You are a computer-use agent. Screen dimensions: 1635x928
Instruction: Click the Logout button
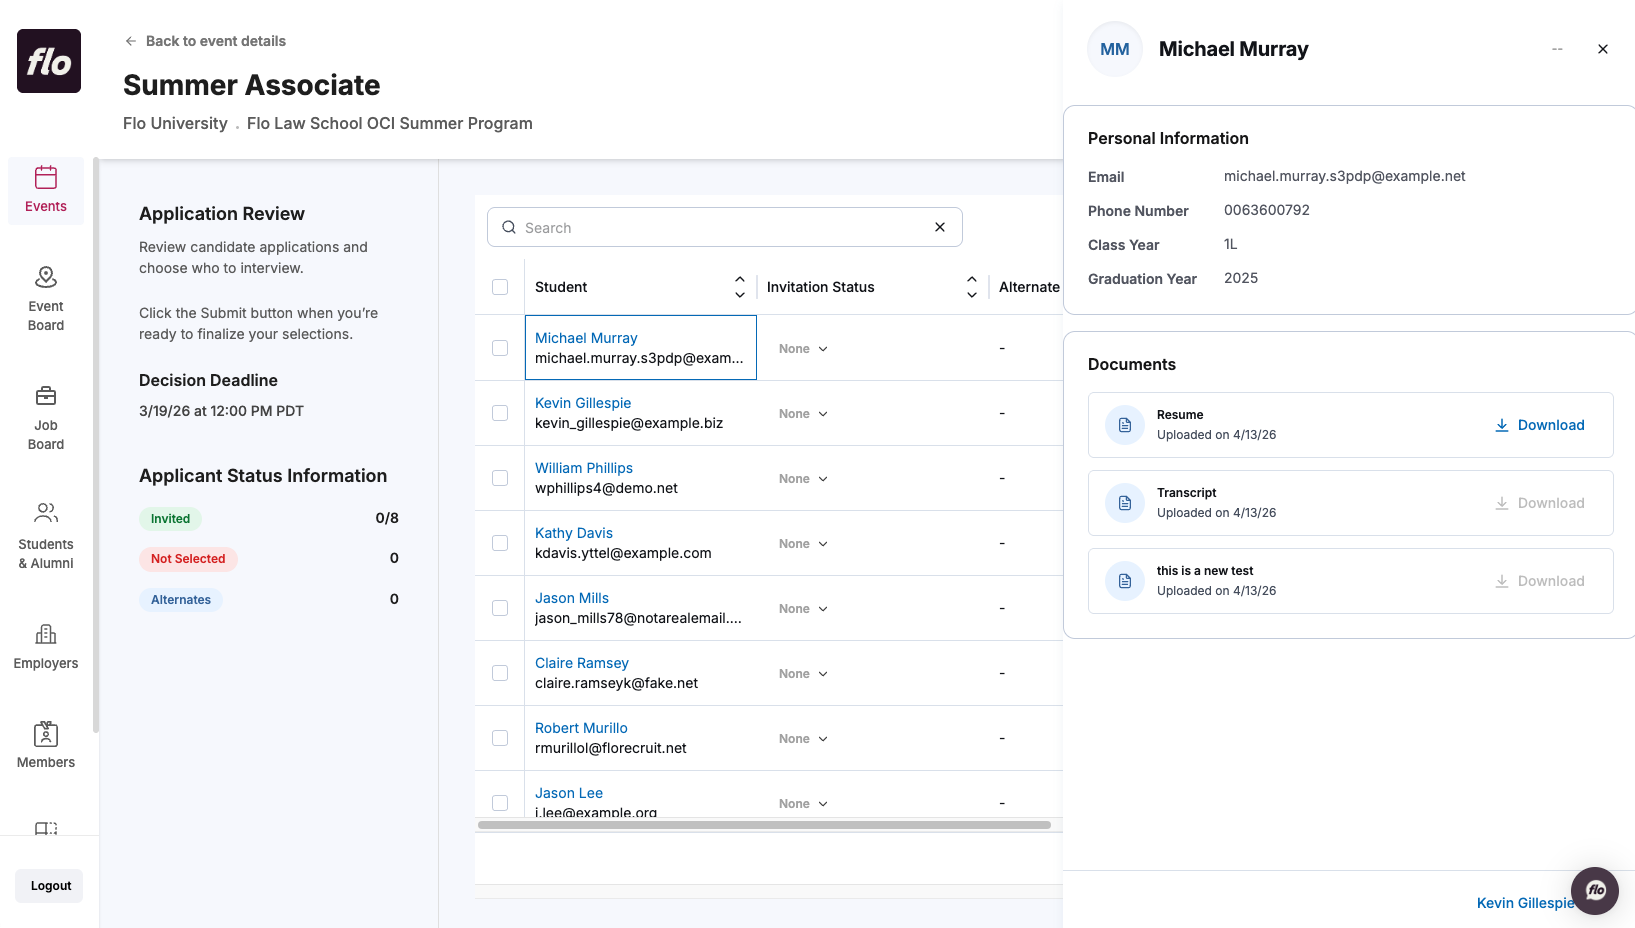click(x=49, y=886)
